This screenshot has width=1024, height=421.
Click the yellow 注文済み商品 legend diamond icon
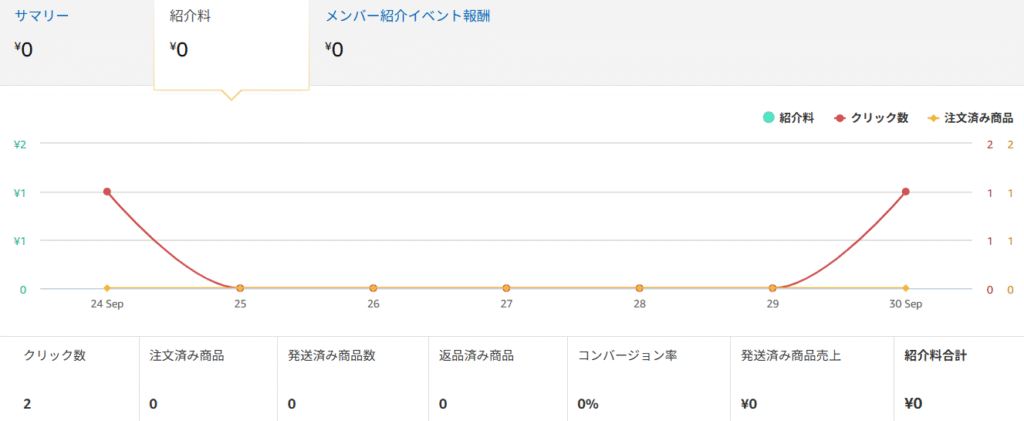tap(932, 118)
